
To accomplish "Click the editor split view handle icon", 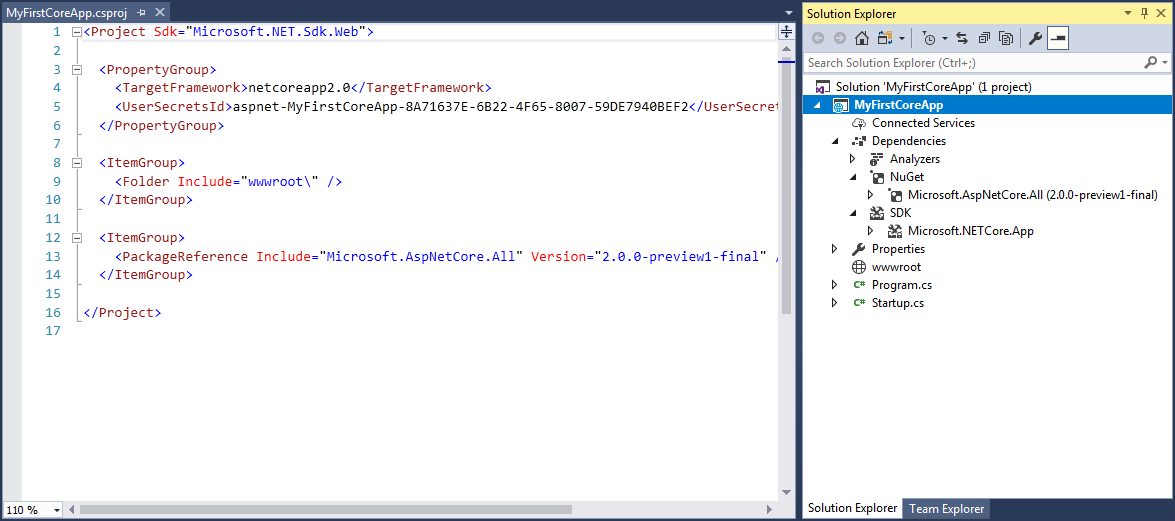I will click(x=787, y=31).
